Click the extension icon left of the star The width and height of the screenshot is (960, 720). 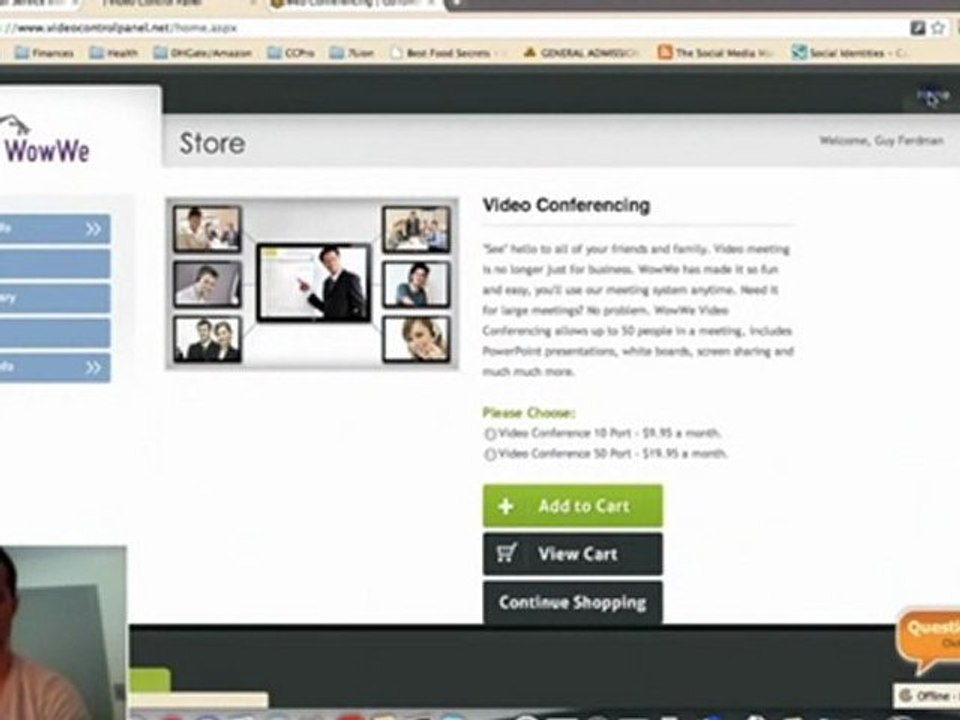tap(917, 28)
